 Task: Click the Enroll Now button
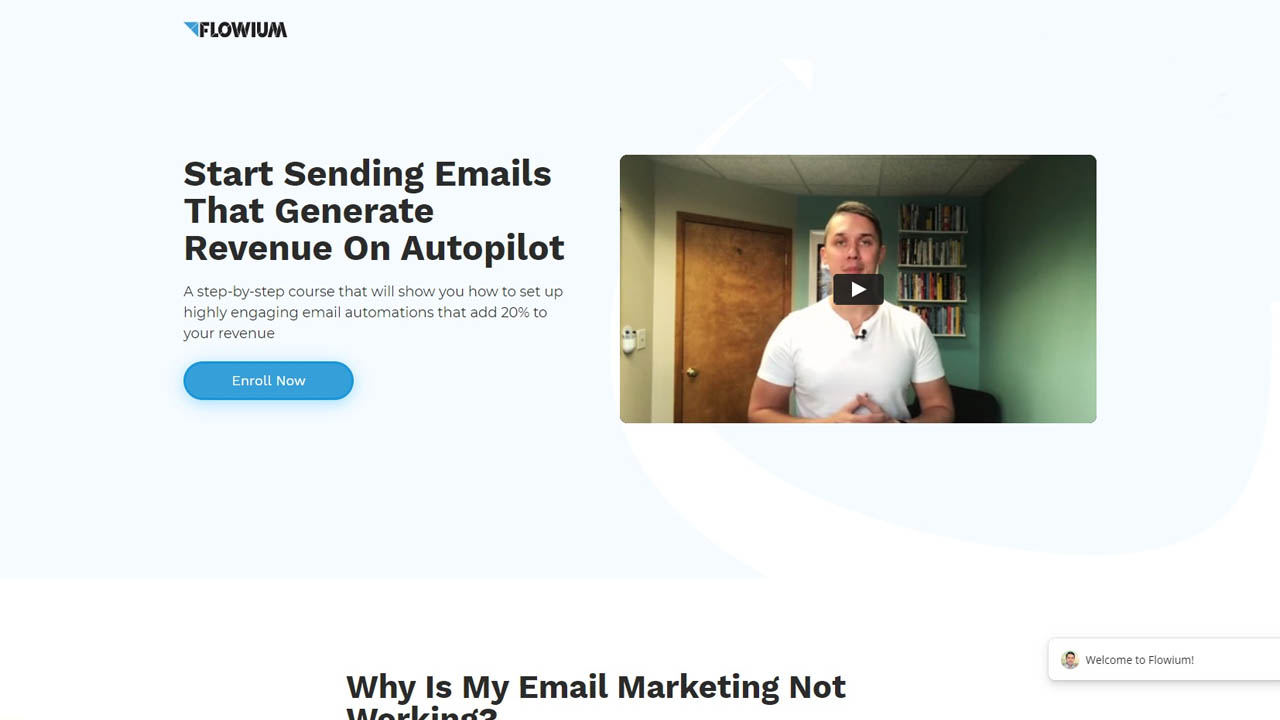tap(268, 380)
